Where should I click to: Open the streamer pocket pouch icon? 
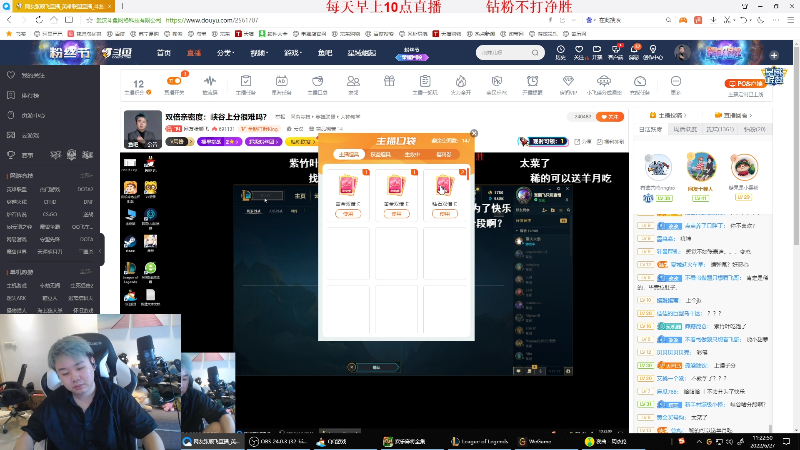[317, 81]
